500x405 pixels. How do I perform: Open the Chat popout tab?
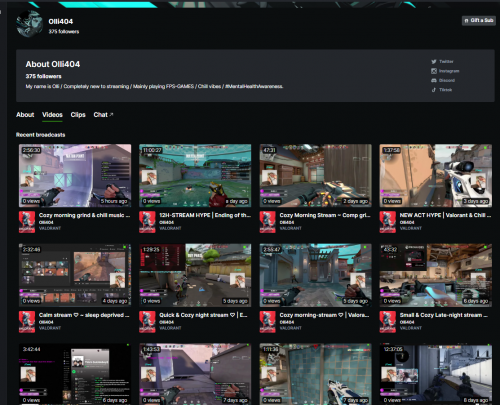tap(103, 115)
